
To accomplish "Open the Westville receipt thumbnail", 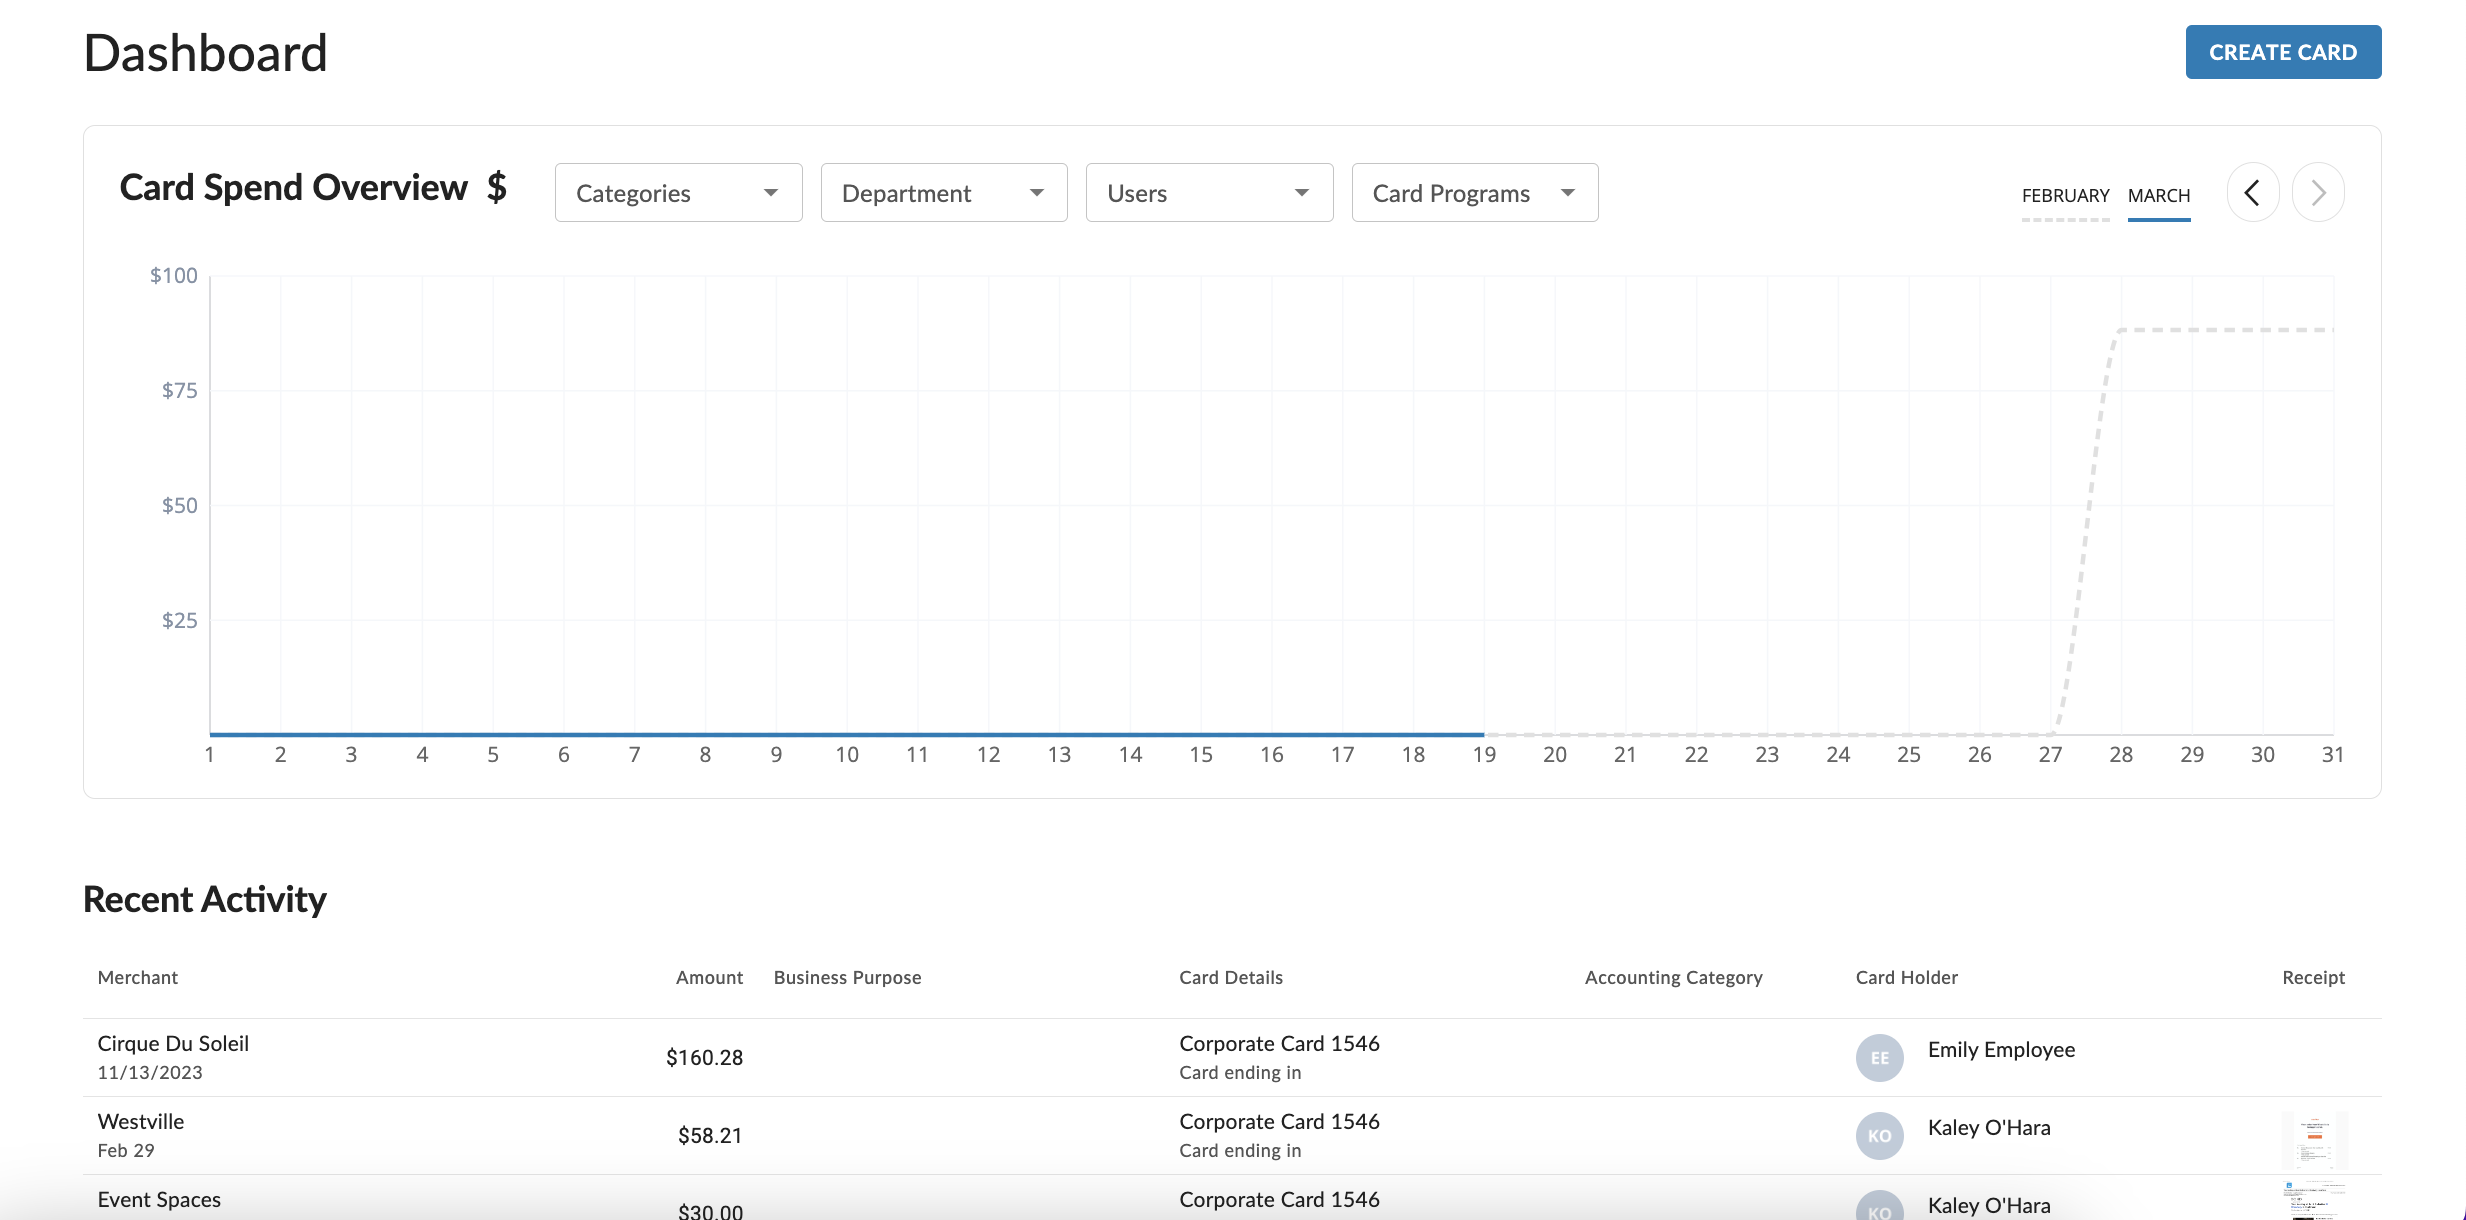I will (2313, 1140).
